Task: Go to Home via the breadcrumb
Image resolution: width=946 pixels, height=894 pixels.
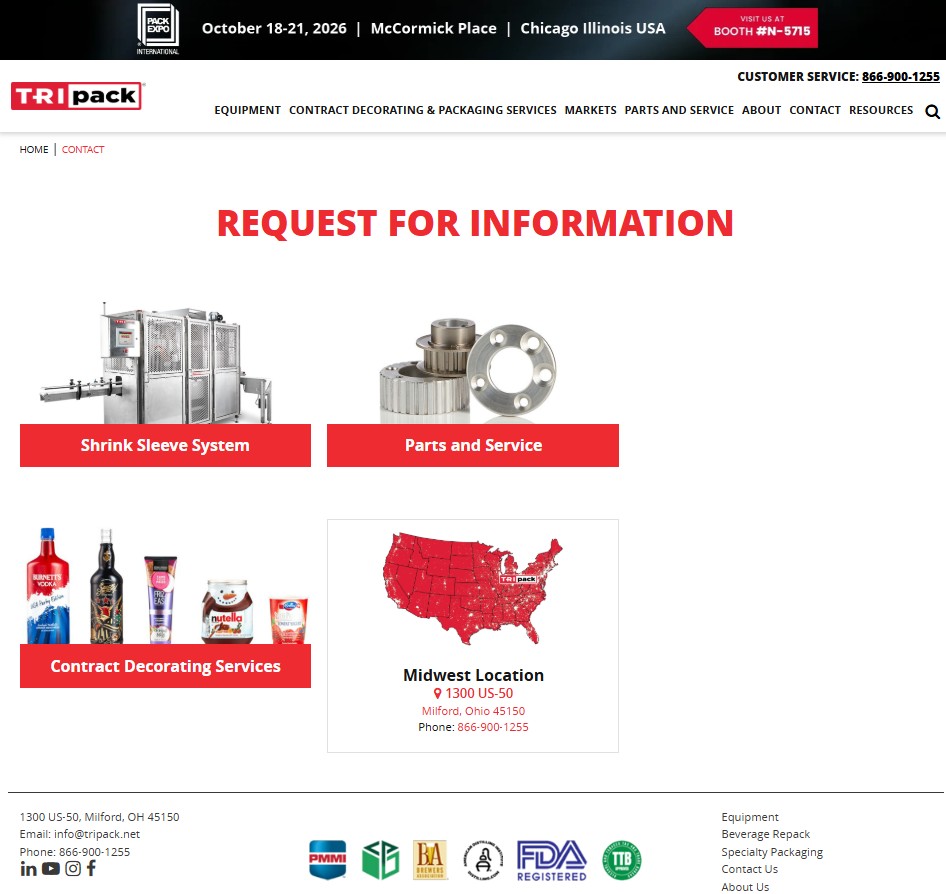Action: pyautogui.click(x=34, y=150)
